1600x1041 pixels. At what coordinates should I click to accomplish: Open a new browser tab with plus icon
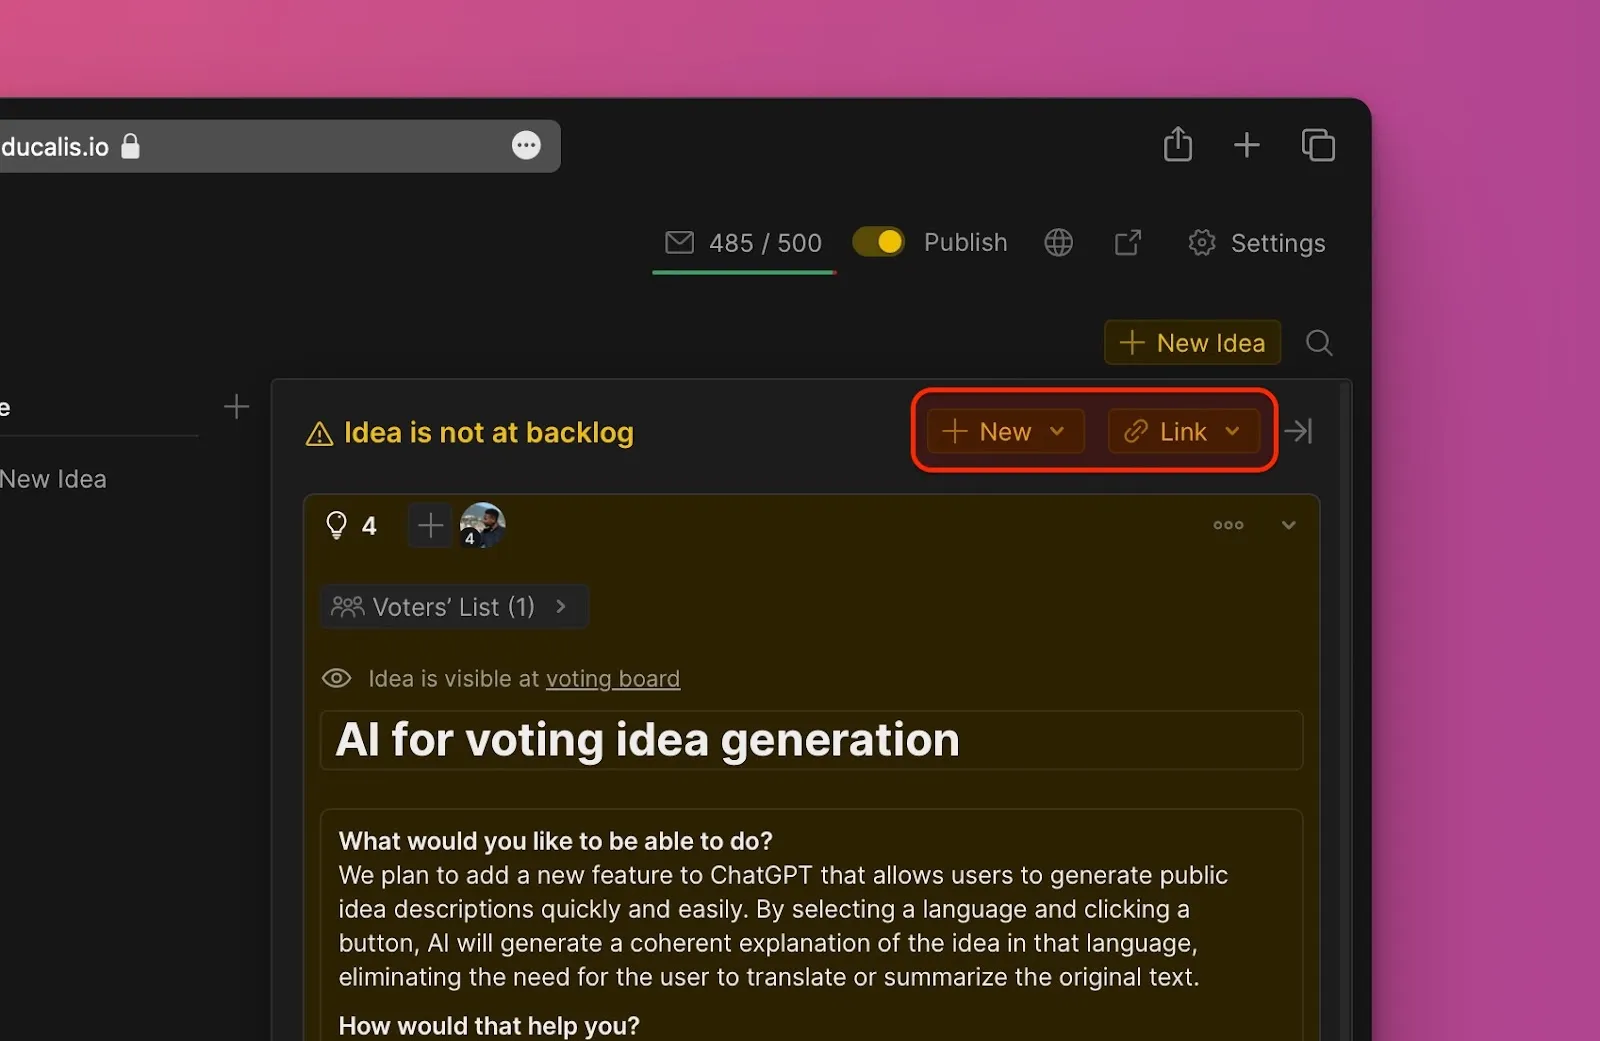click(x=1246, y=145)
